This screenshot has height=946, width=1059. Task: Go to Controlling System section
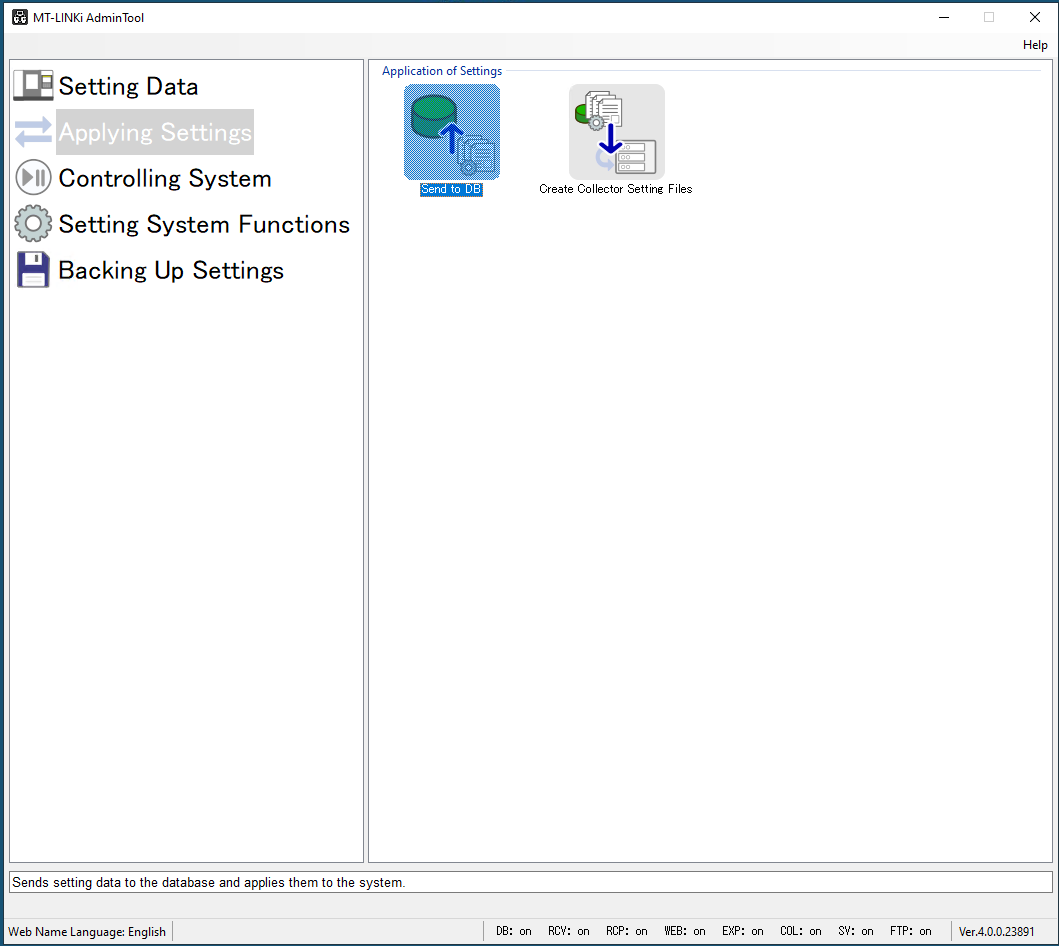point(165,178)
